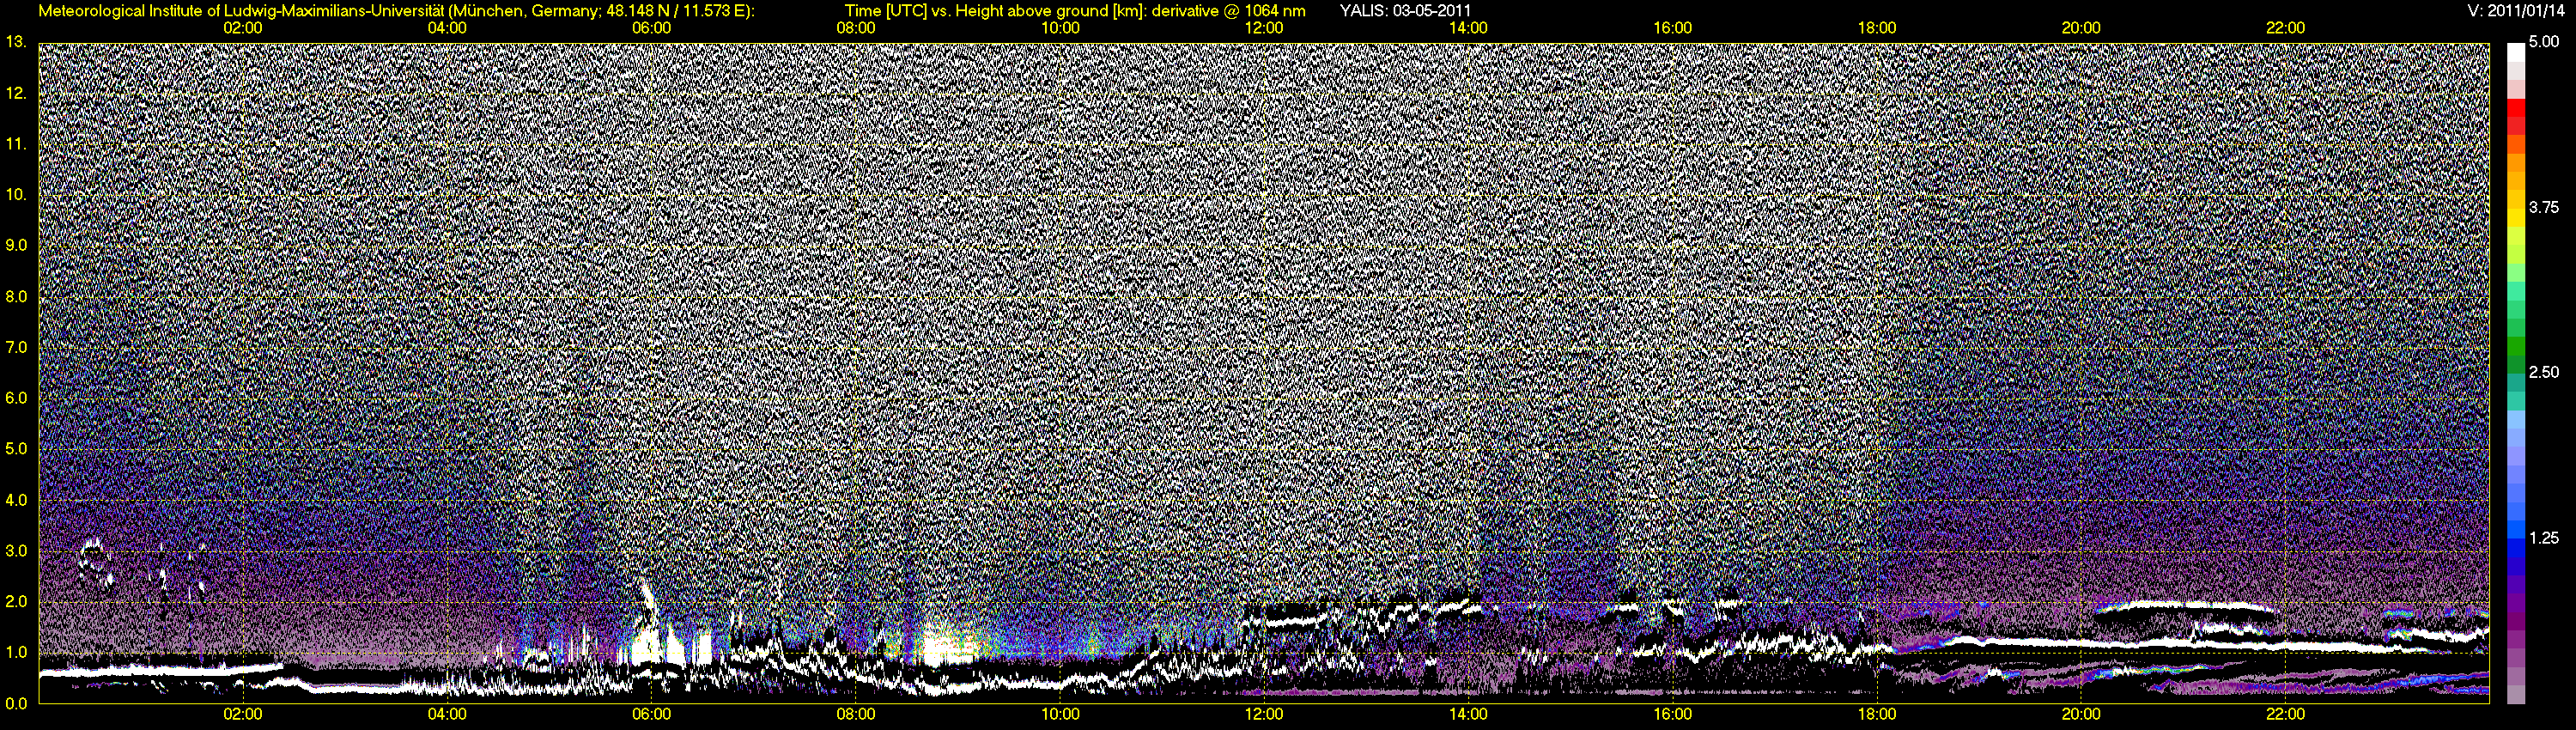The width and height of the screenshot is (2576, 730).
Task: Select the 08:00 label on the bottom time axis
Action: point(856,714)
